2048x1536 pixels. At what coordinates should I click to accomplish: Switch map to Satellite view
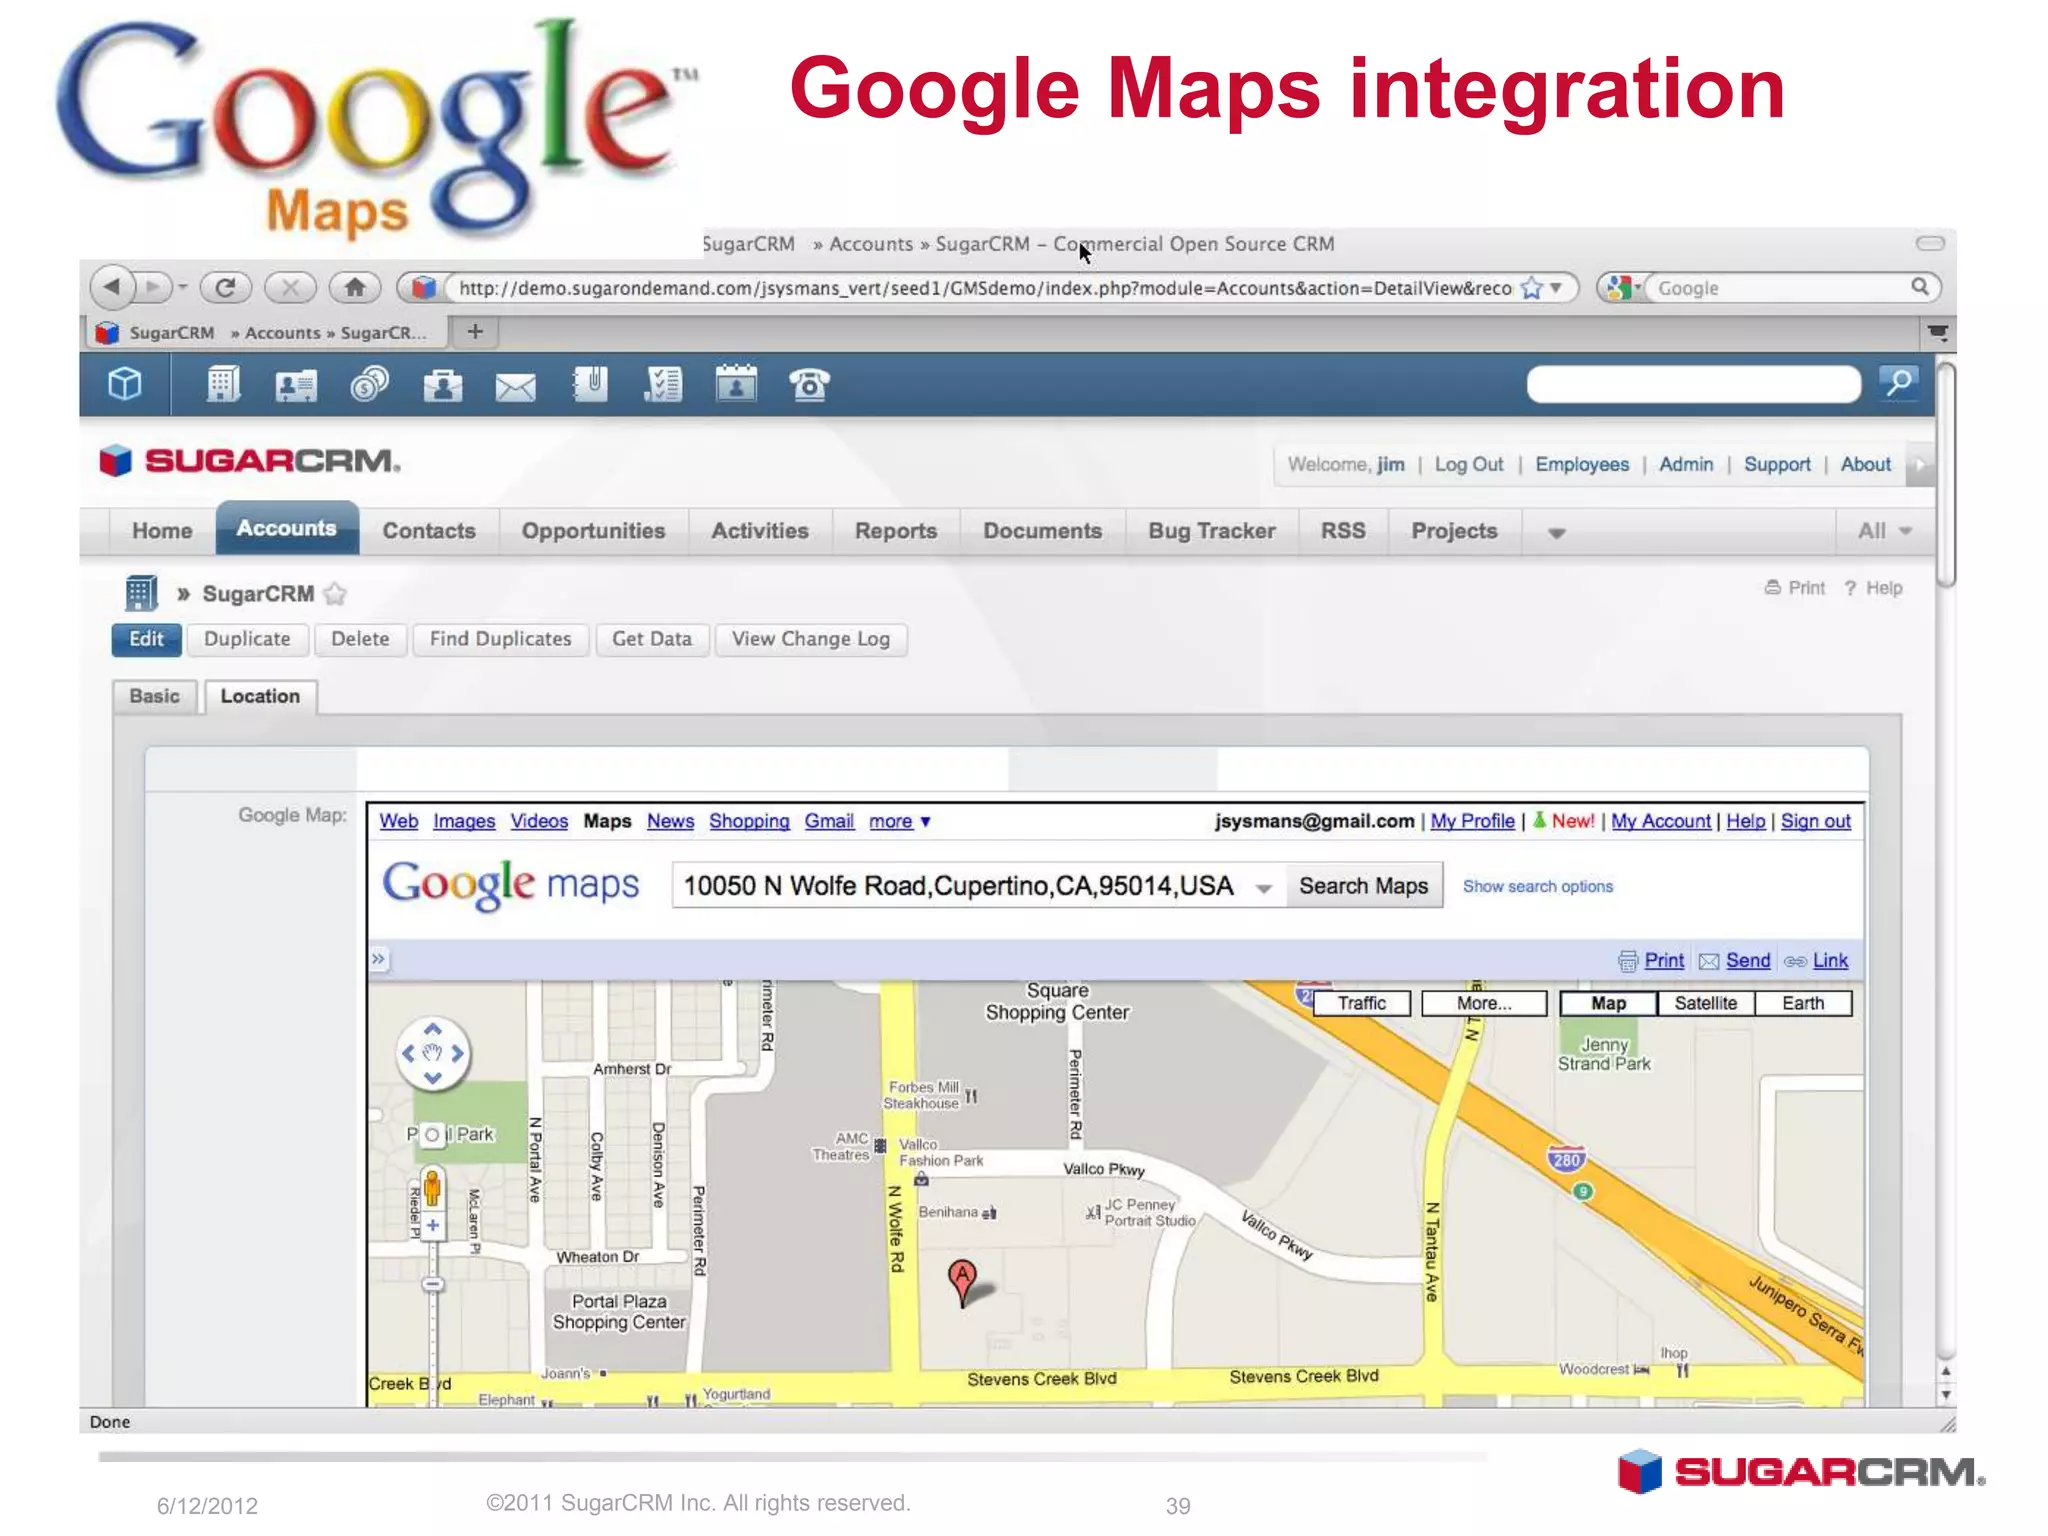[1705, 1003]
